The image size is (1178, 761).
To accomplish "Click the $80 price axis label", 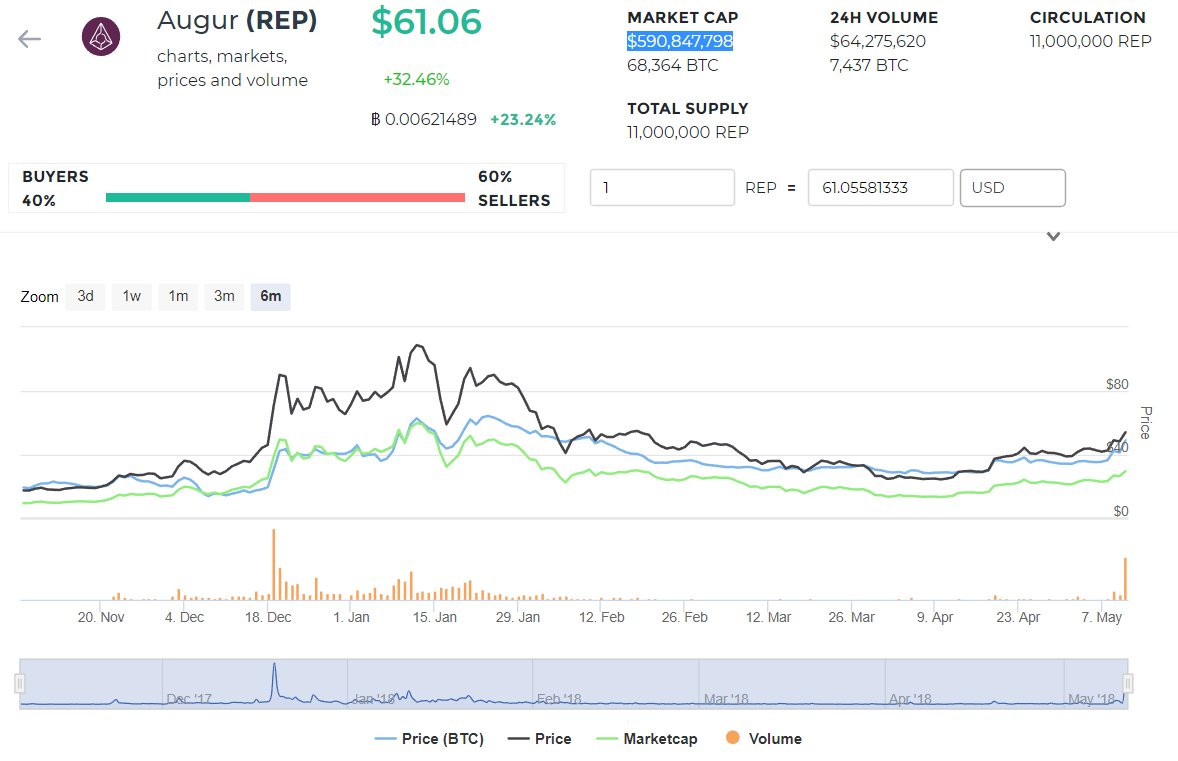I will pos(1117,385).
